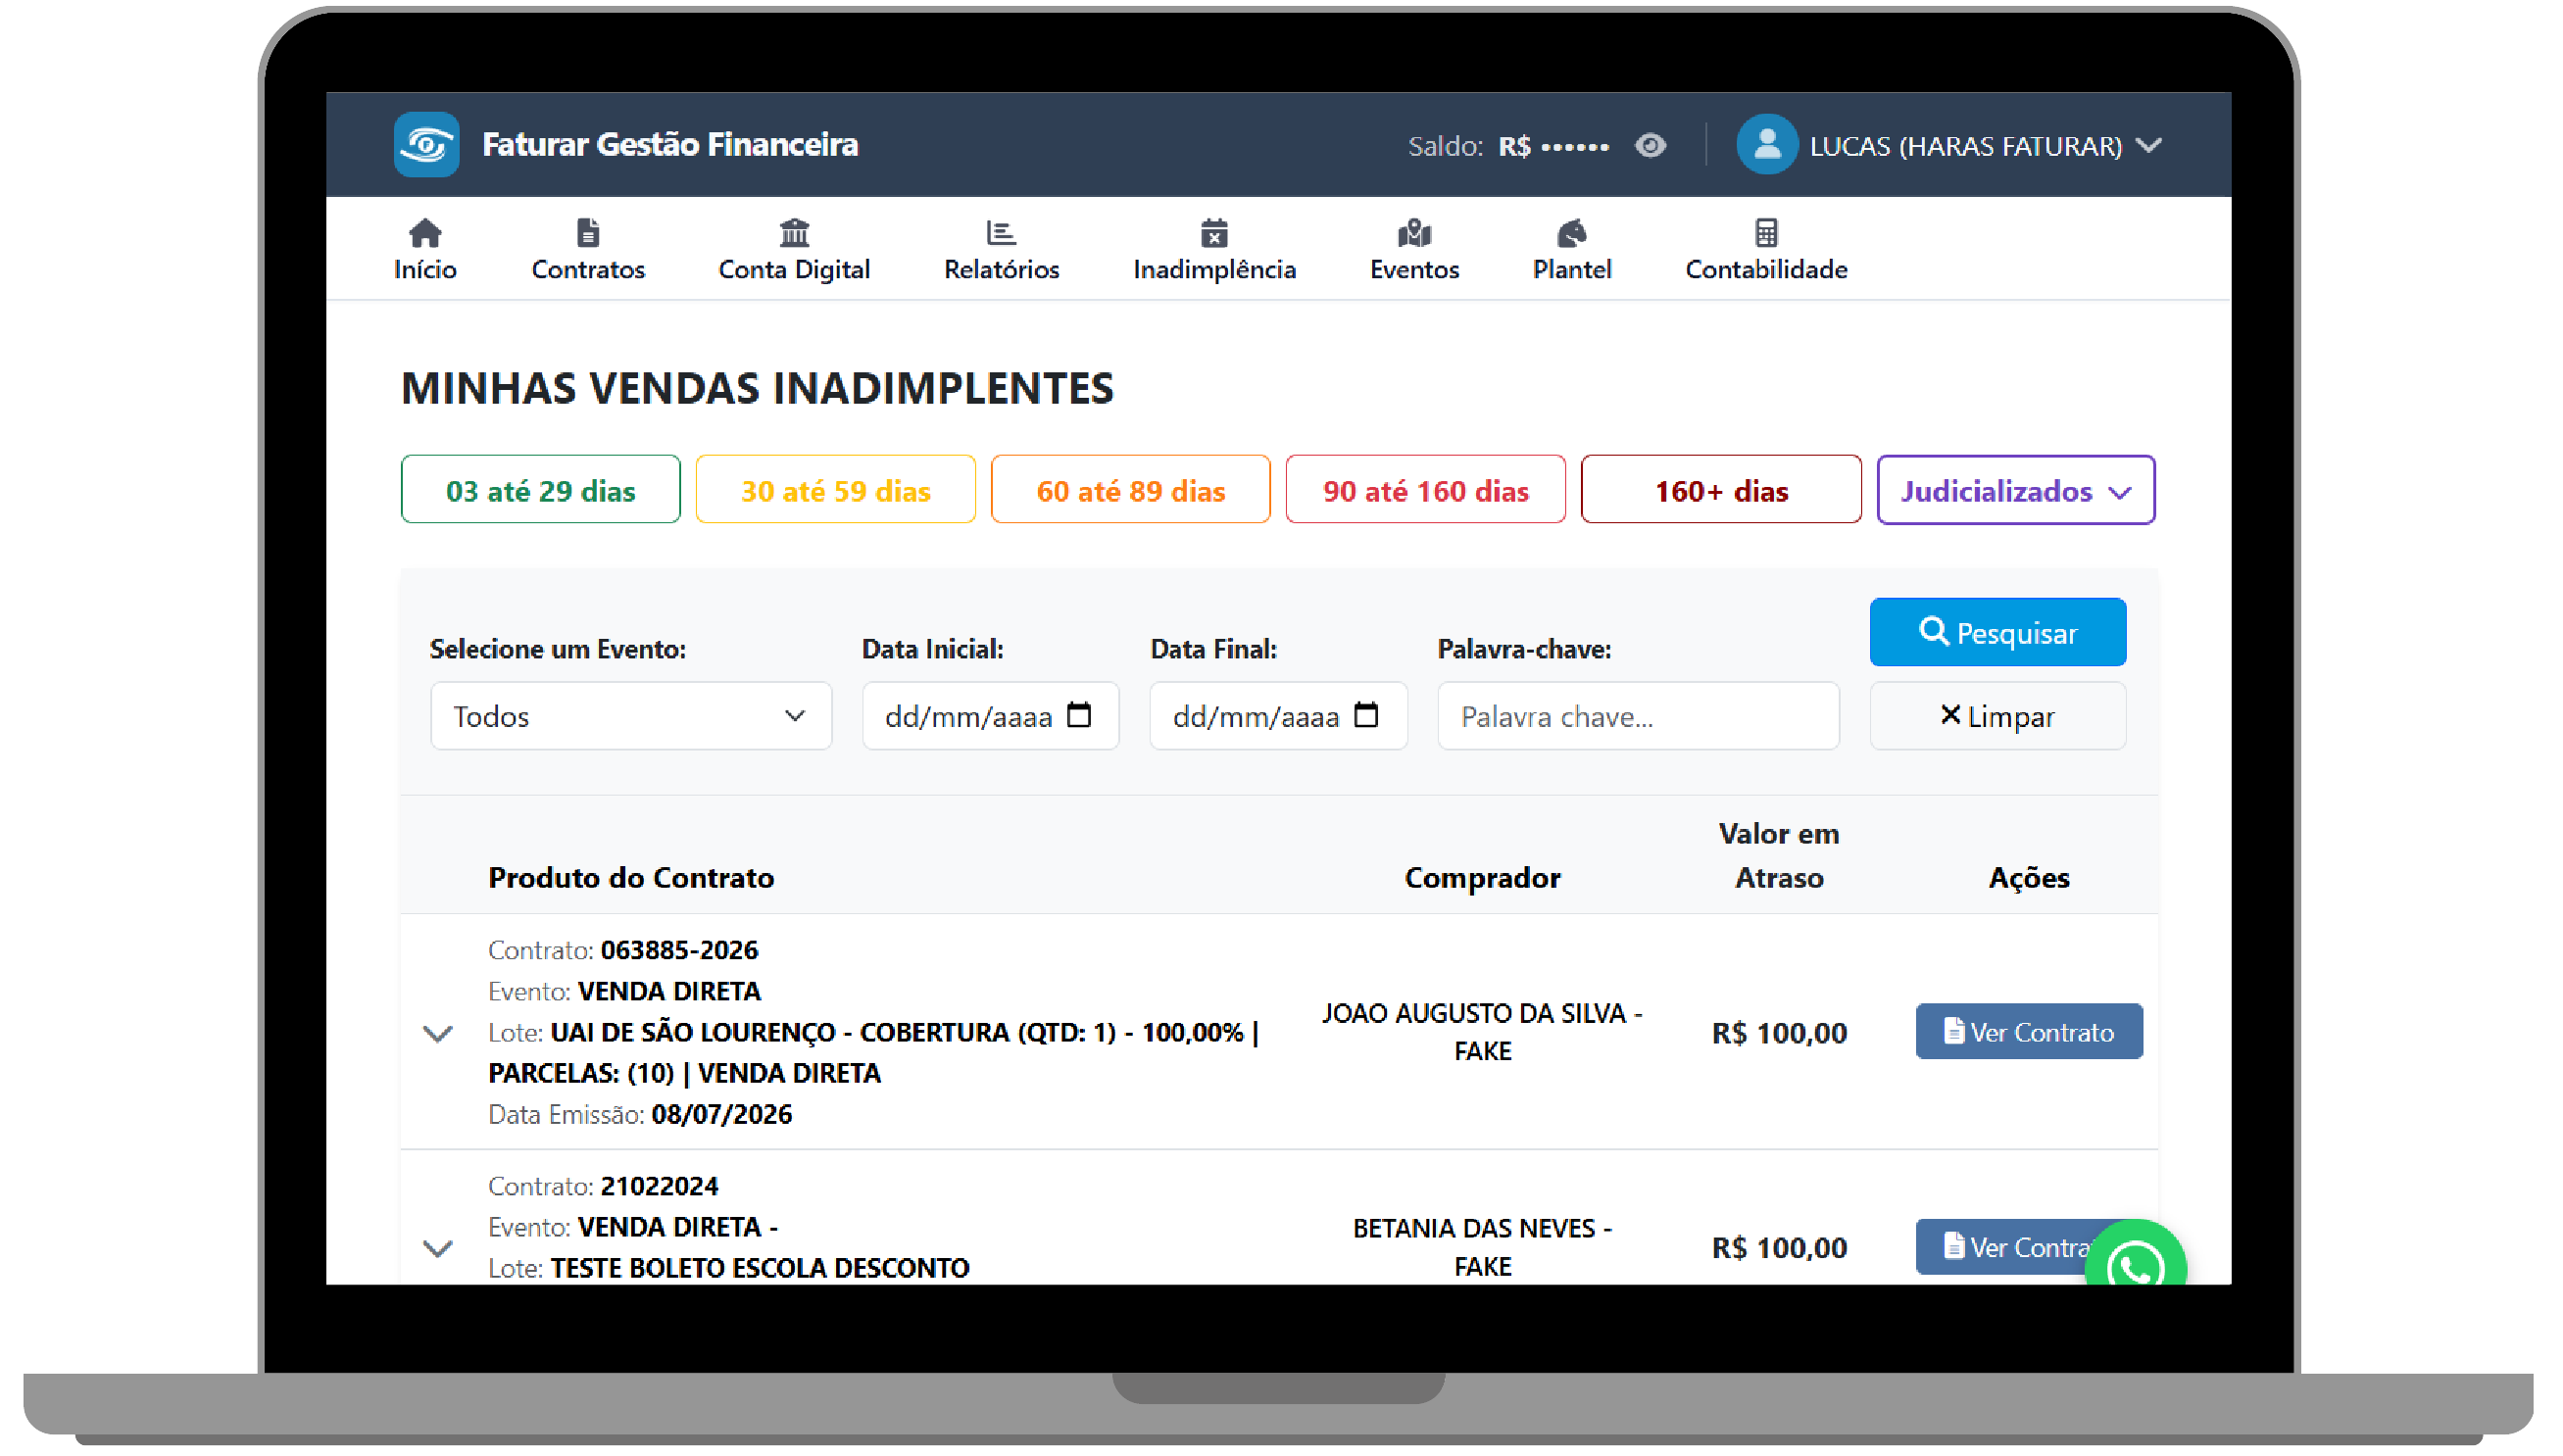Open the Contabilidade menu label
Image resolution: width=2563 pixels, height=1456 pixels.
click(x=1769, y=270)
